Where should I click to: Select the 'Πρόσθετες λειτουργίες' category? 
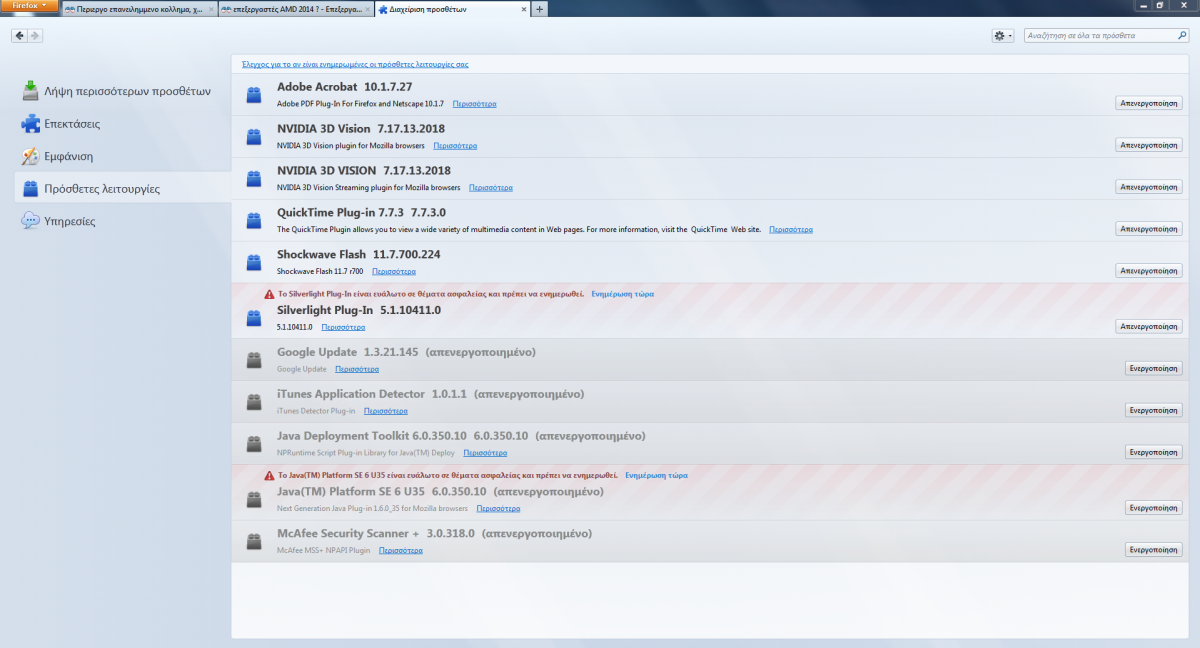(122, 188)
